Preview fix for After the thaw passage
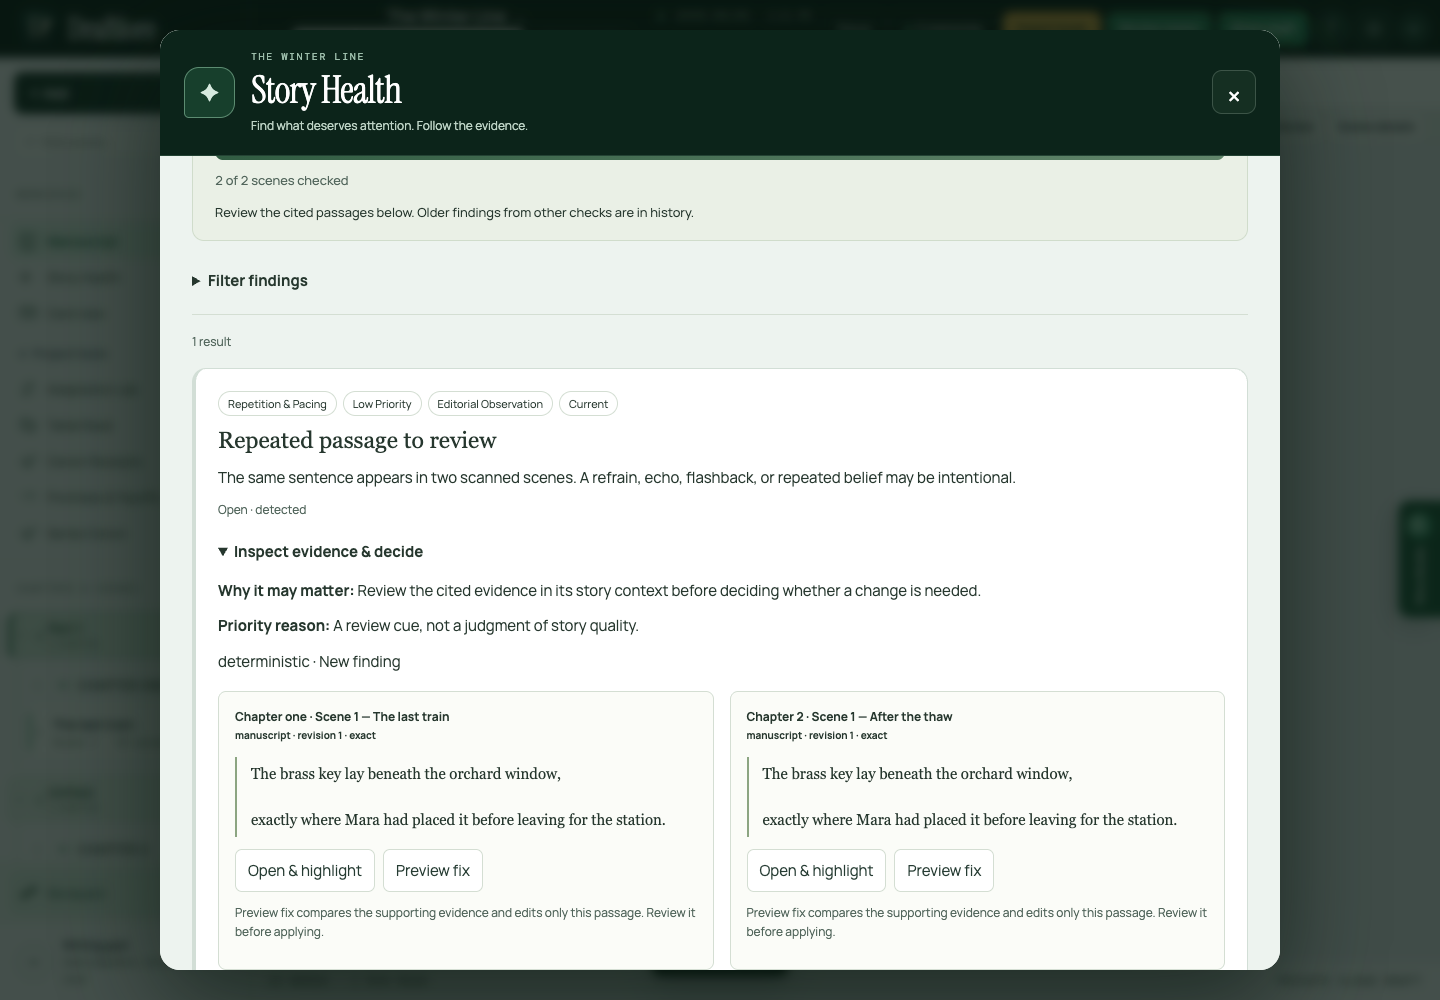This screenshot has width=1440, height=1000. [x=944, y=871]
